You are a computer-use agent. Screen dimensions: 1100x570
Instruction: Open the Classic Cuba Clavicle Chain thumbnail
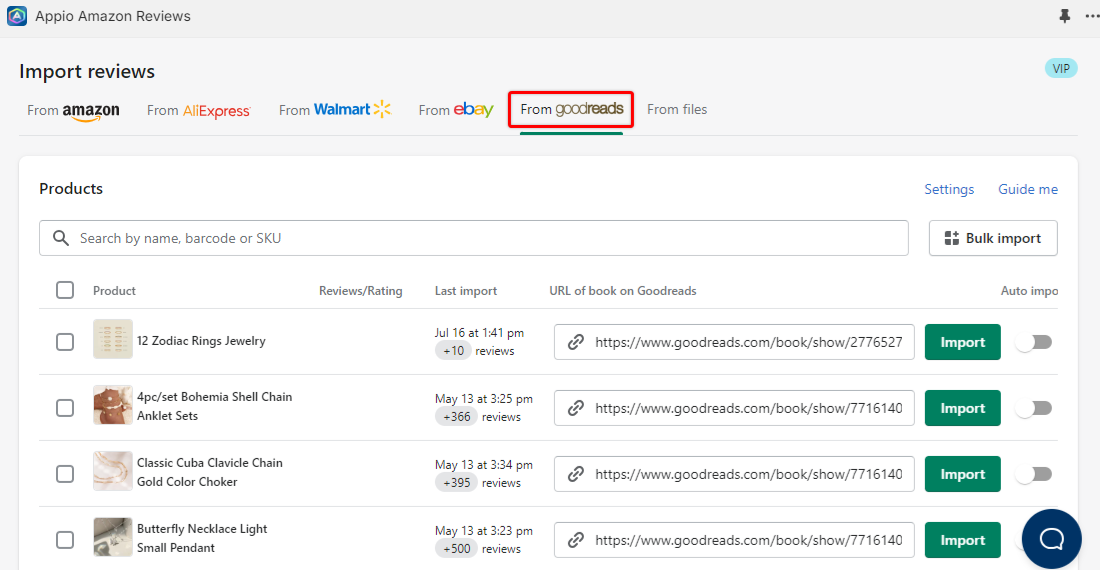[113, 471]
